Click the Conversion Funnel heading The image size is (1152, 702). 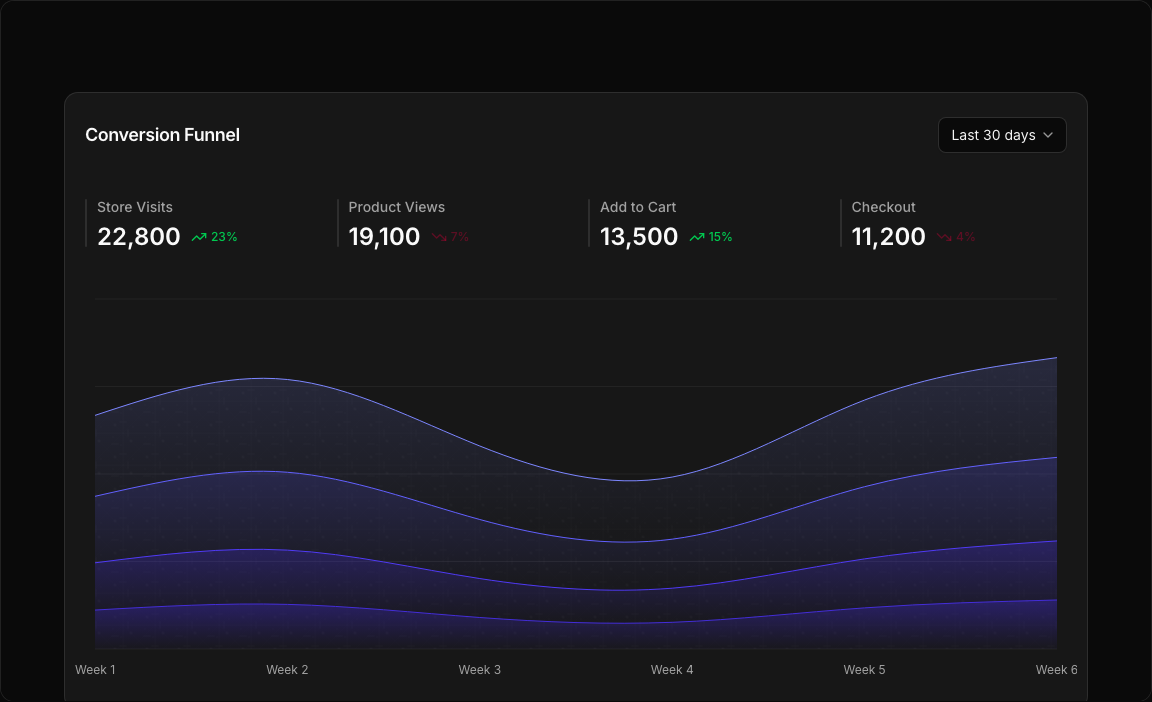(x=162, y=135)
